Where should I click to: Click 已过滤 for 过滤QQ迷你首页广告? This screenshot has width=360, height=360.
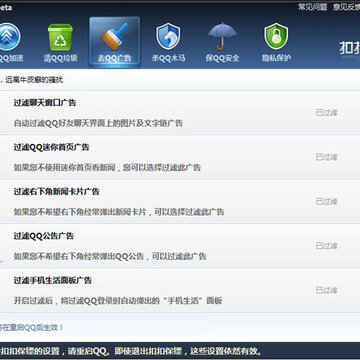326,157
